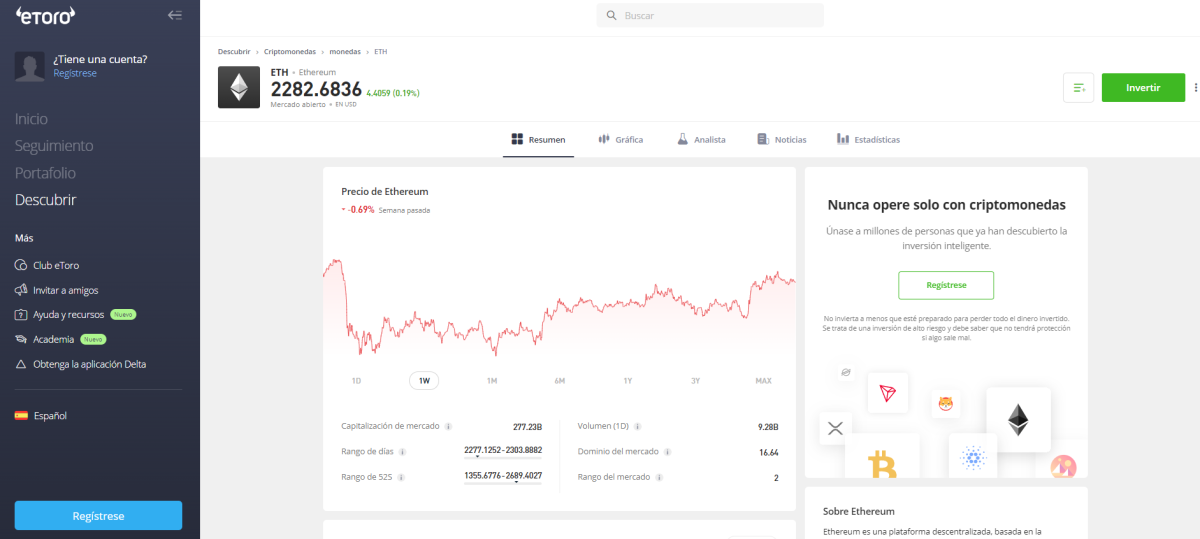
Task: Select the 1Y chart range
Action: tap(628, 381)
